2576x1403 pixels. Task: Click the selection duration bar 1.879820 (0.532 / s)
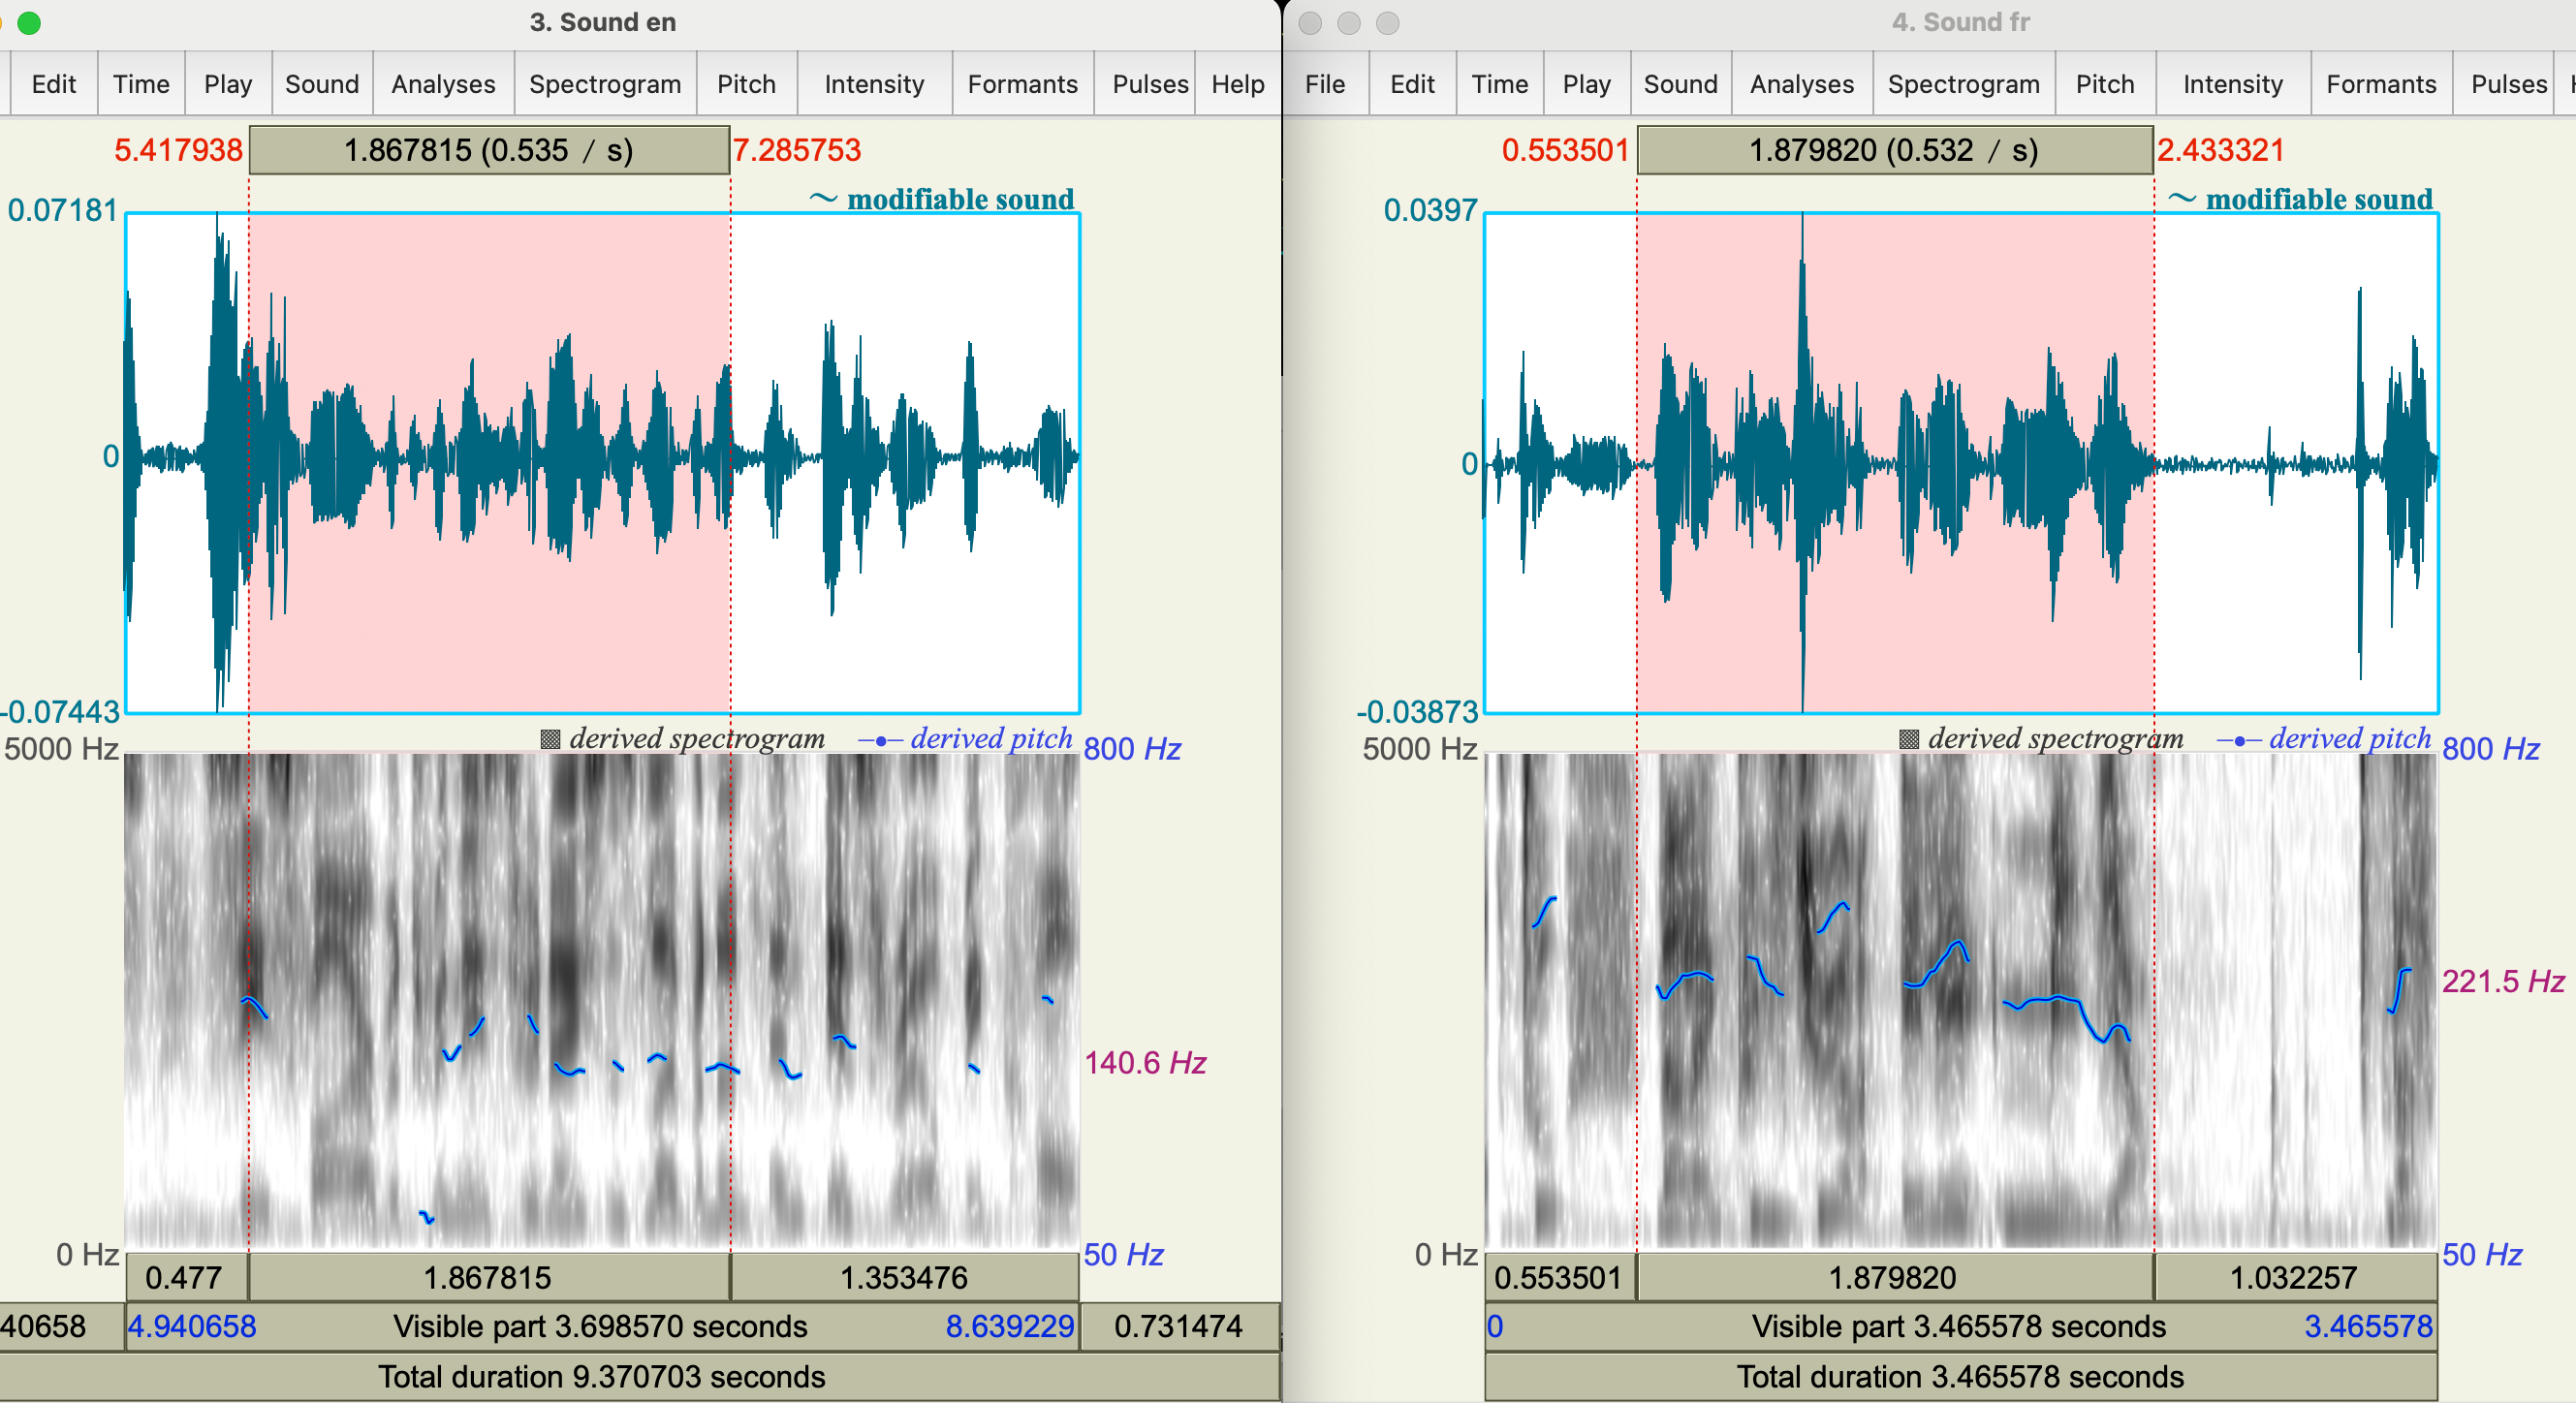click(x=1895, y=150)
